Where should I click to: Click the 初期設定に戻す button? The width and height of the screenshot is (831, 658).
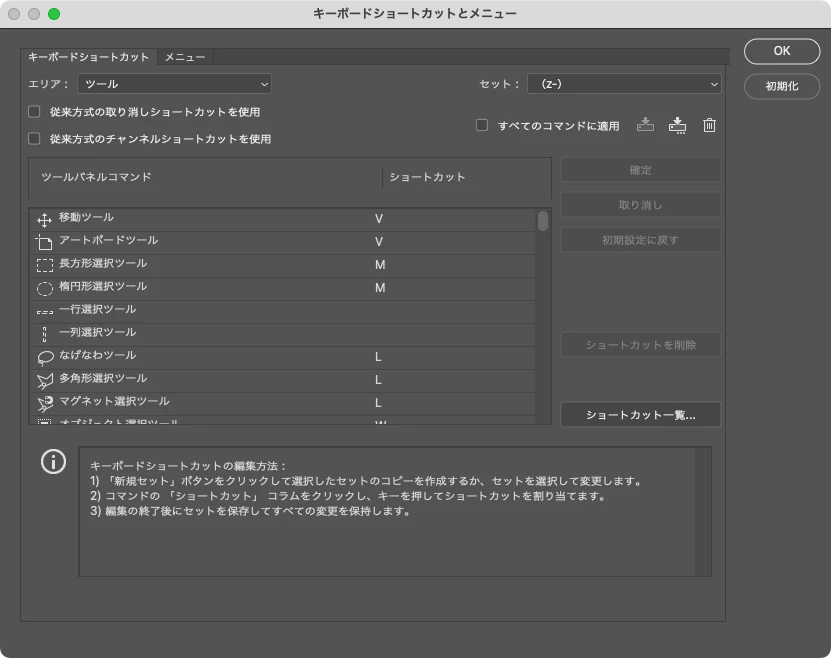click(640, 240)
